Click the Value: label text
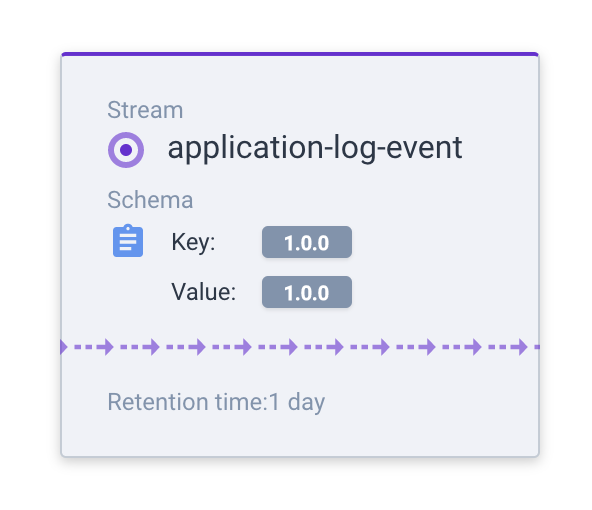This screenshot has width=592, height=510. (204, 292)
